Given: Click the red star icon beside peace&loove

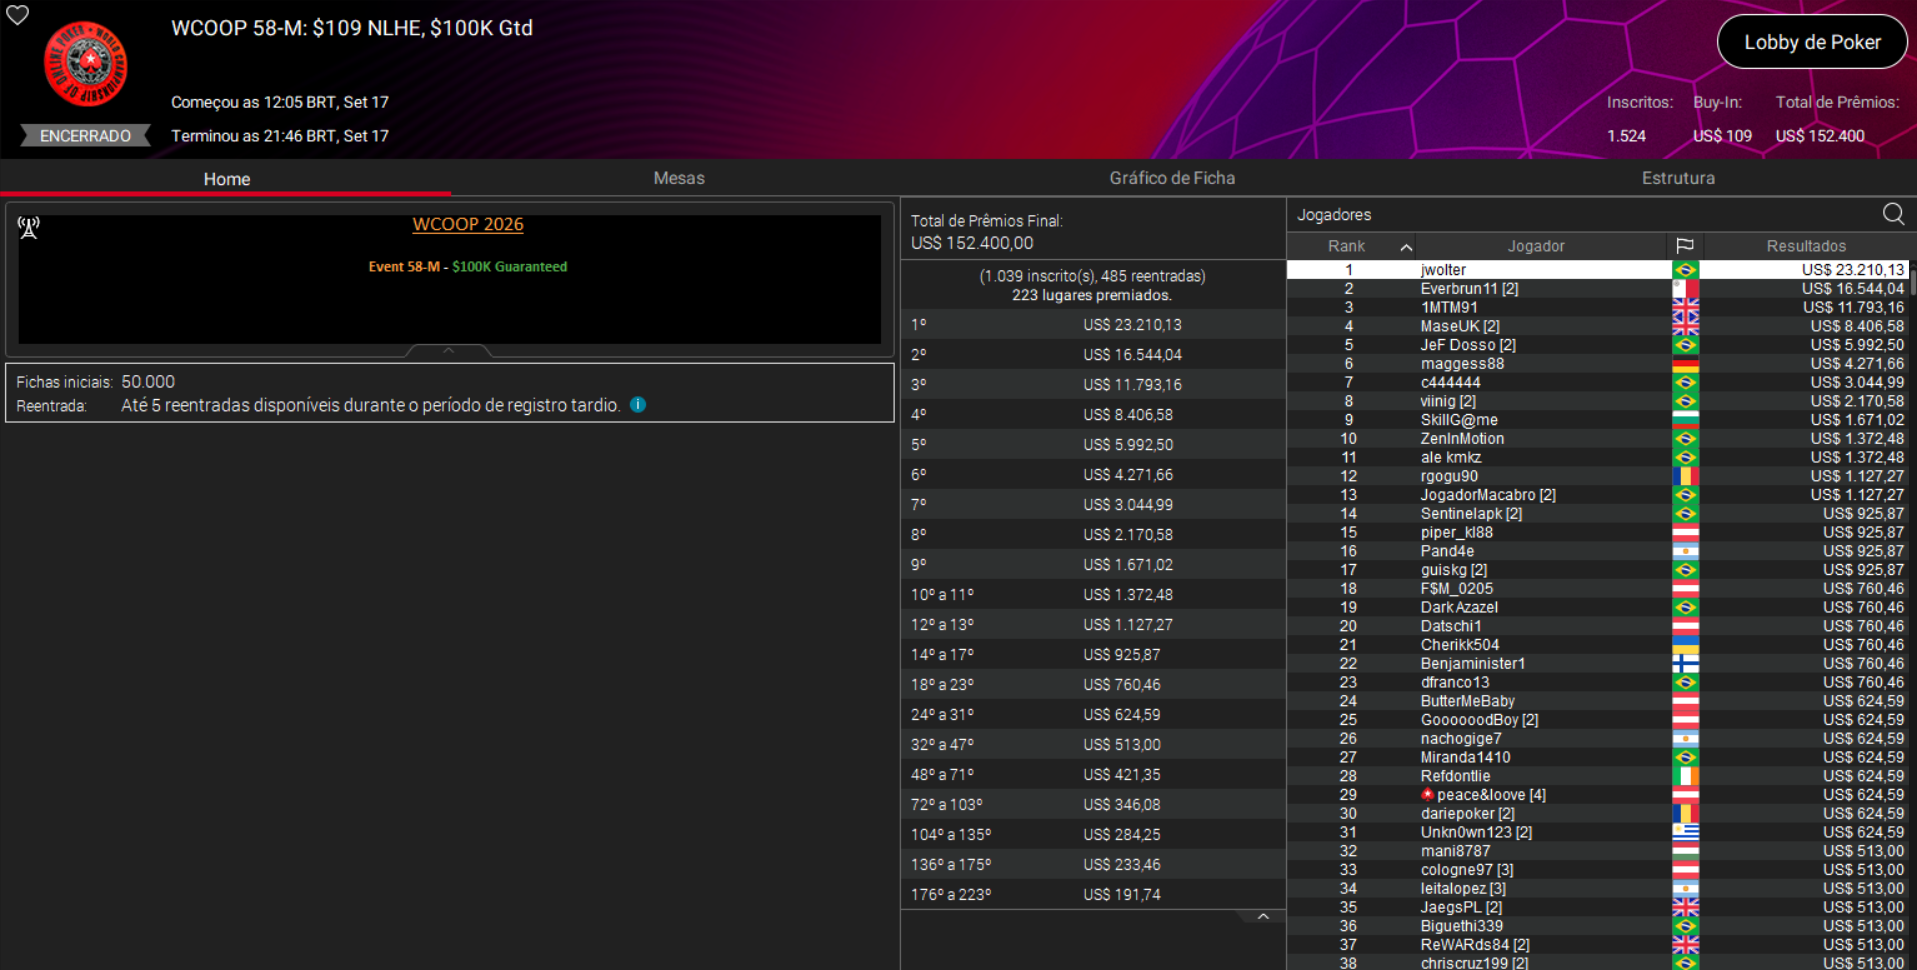Looking at the screenshot, I should pyautogui.click(x=1427, y=795).
